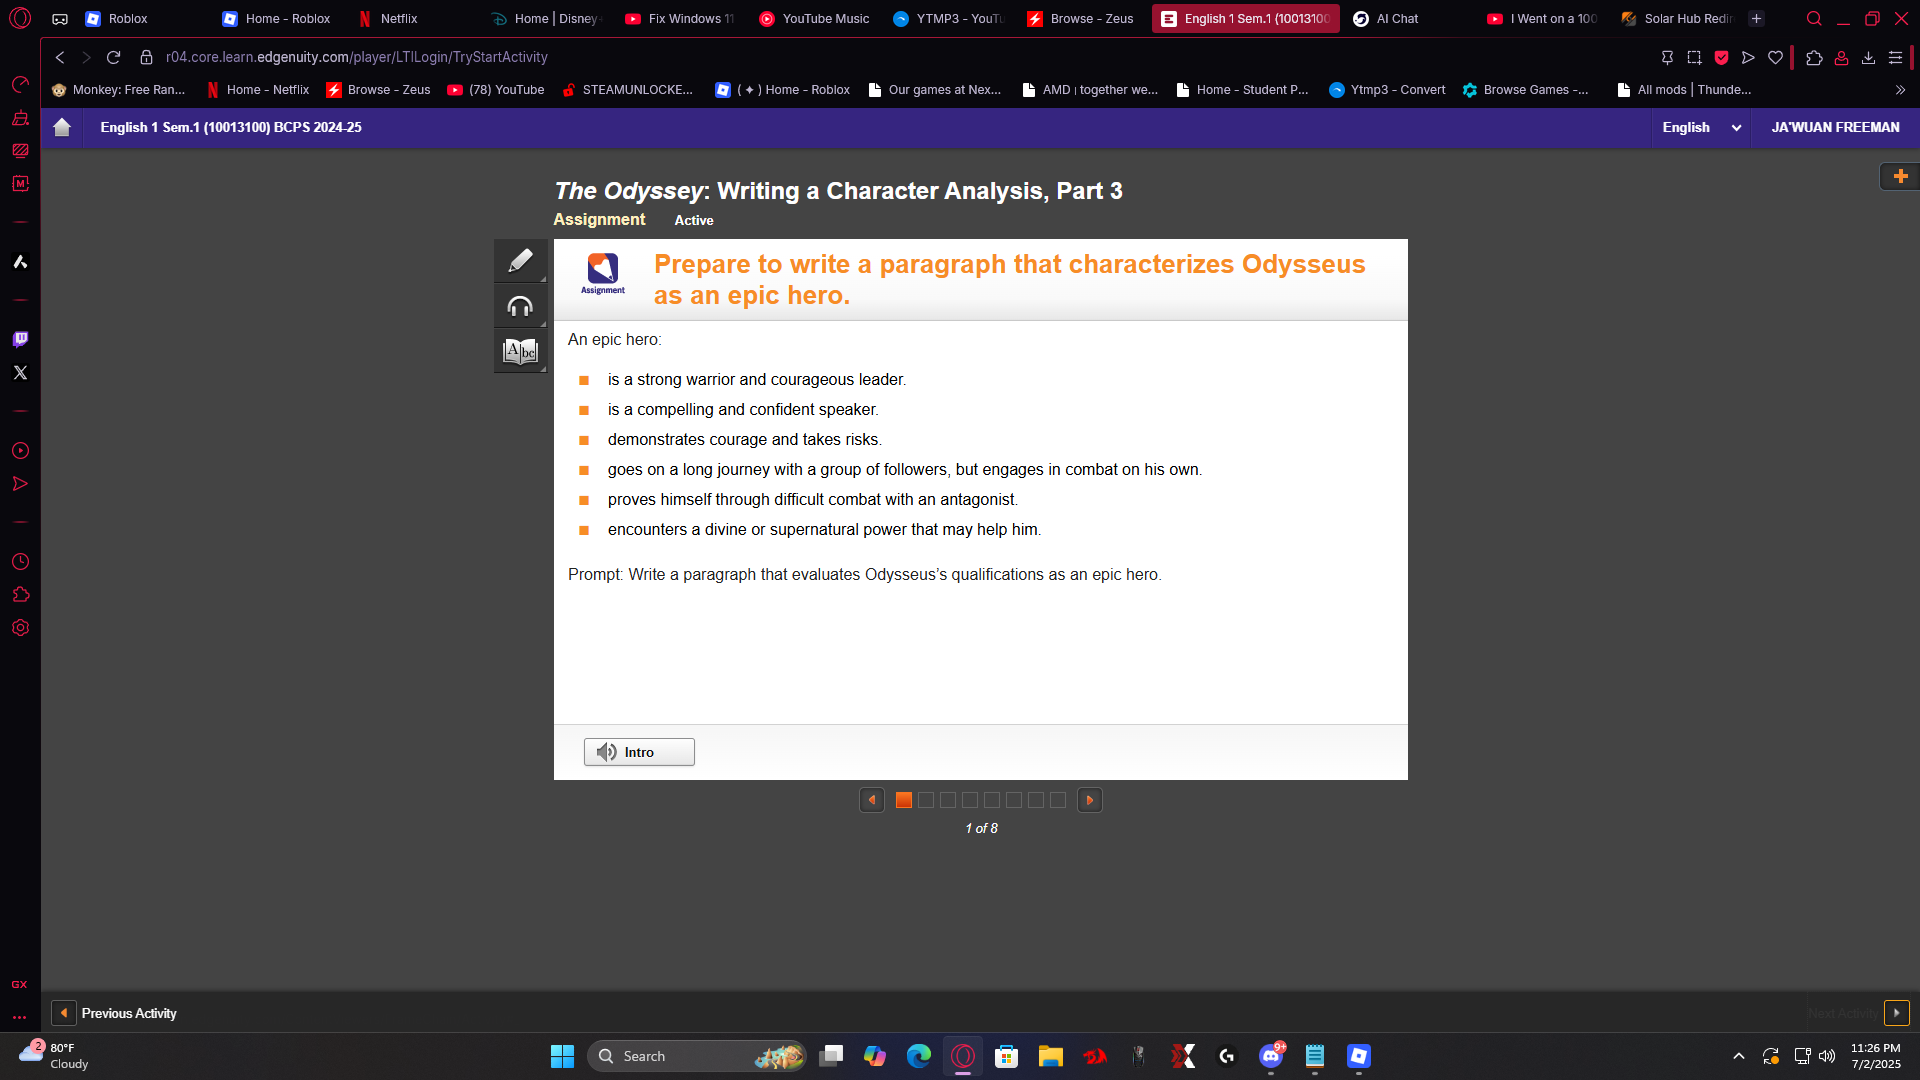Click Previous Activity button

(114, 1013)
